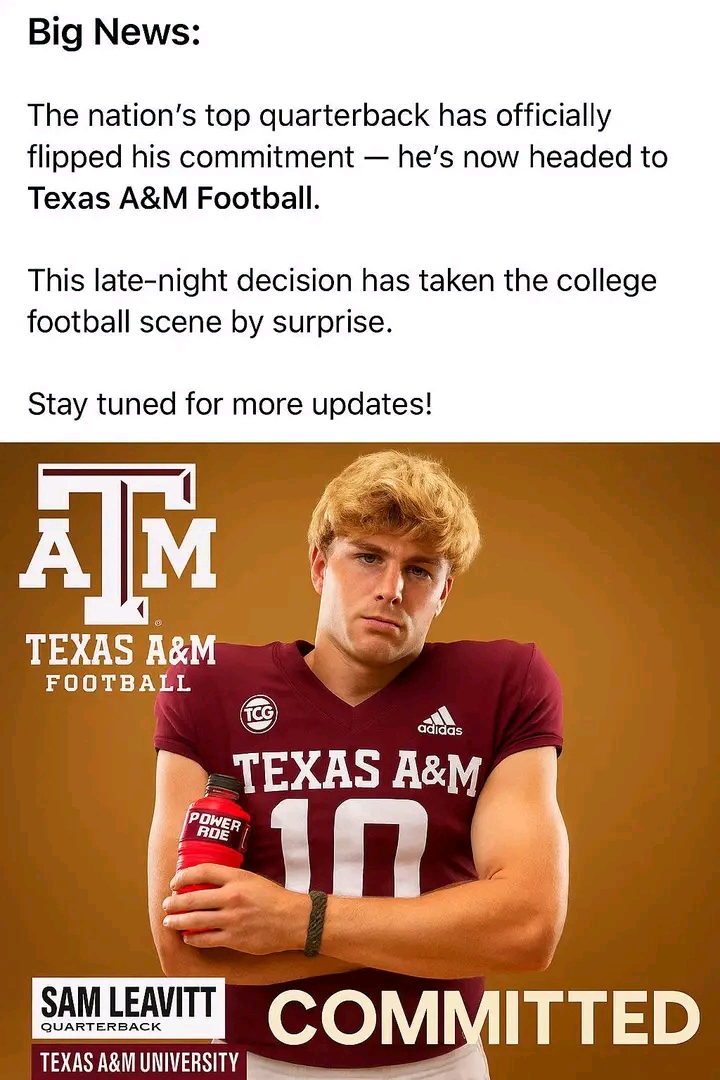Click the player's blond hair in photo
The image size is (720, 1080).
coord(393,499)
